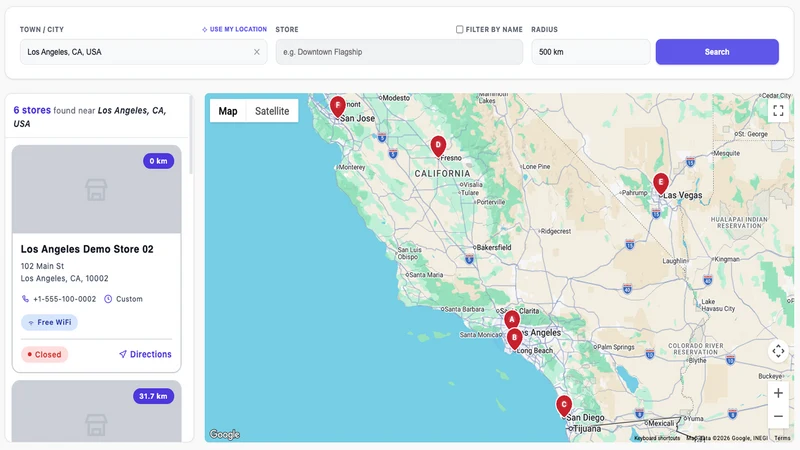Click map marker B near Long Beach

click(514, 338)
